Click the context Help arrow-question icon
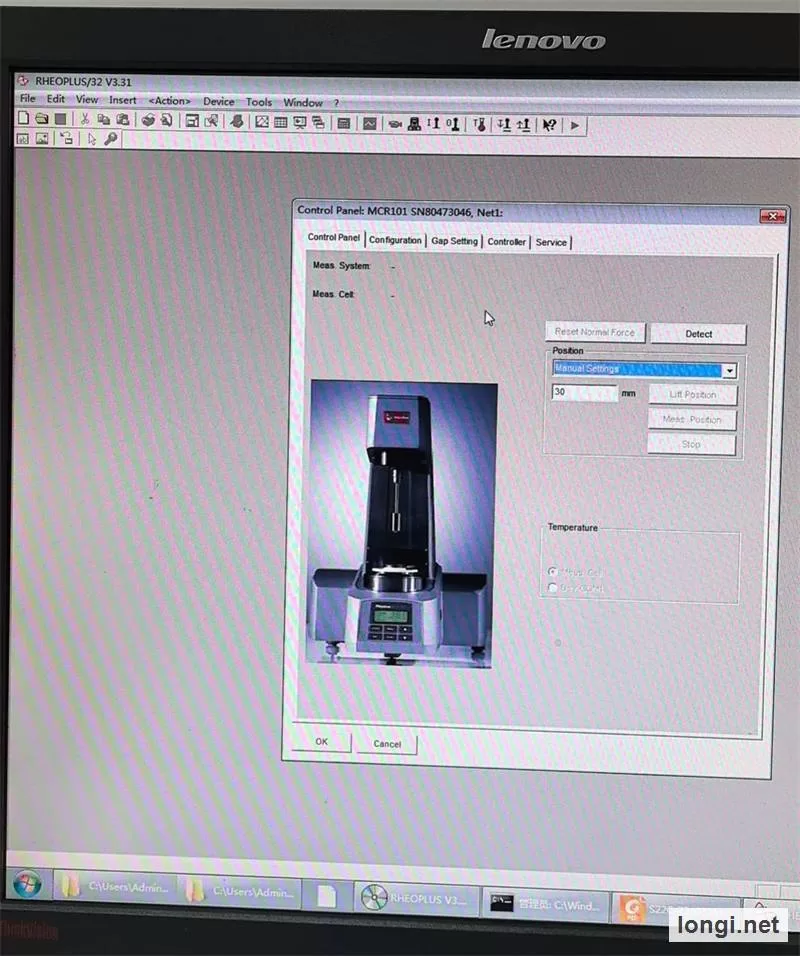 coord(549,125)
